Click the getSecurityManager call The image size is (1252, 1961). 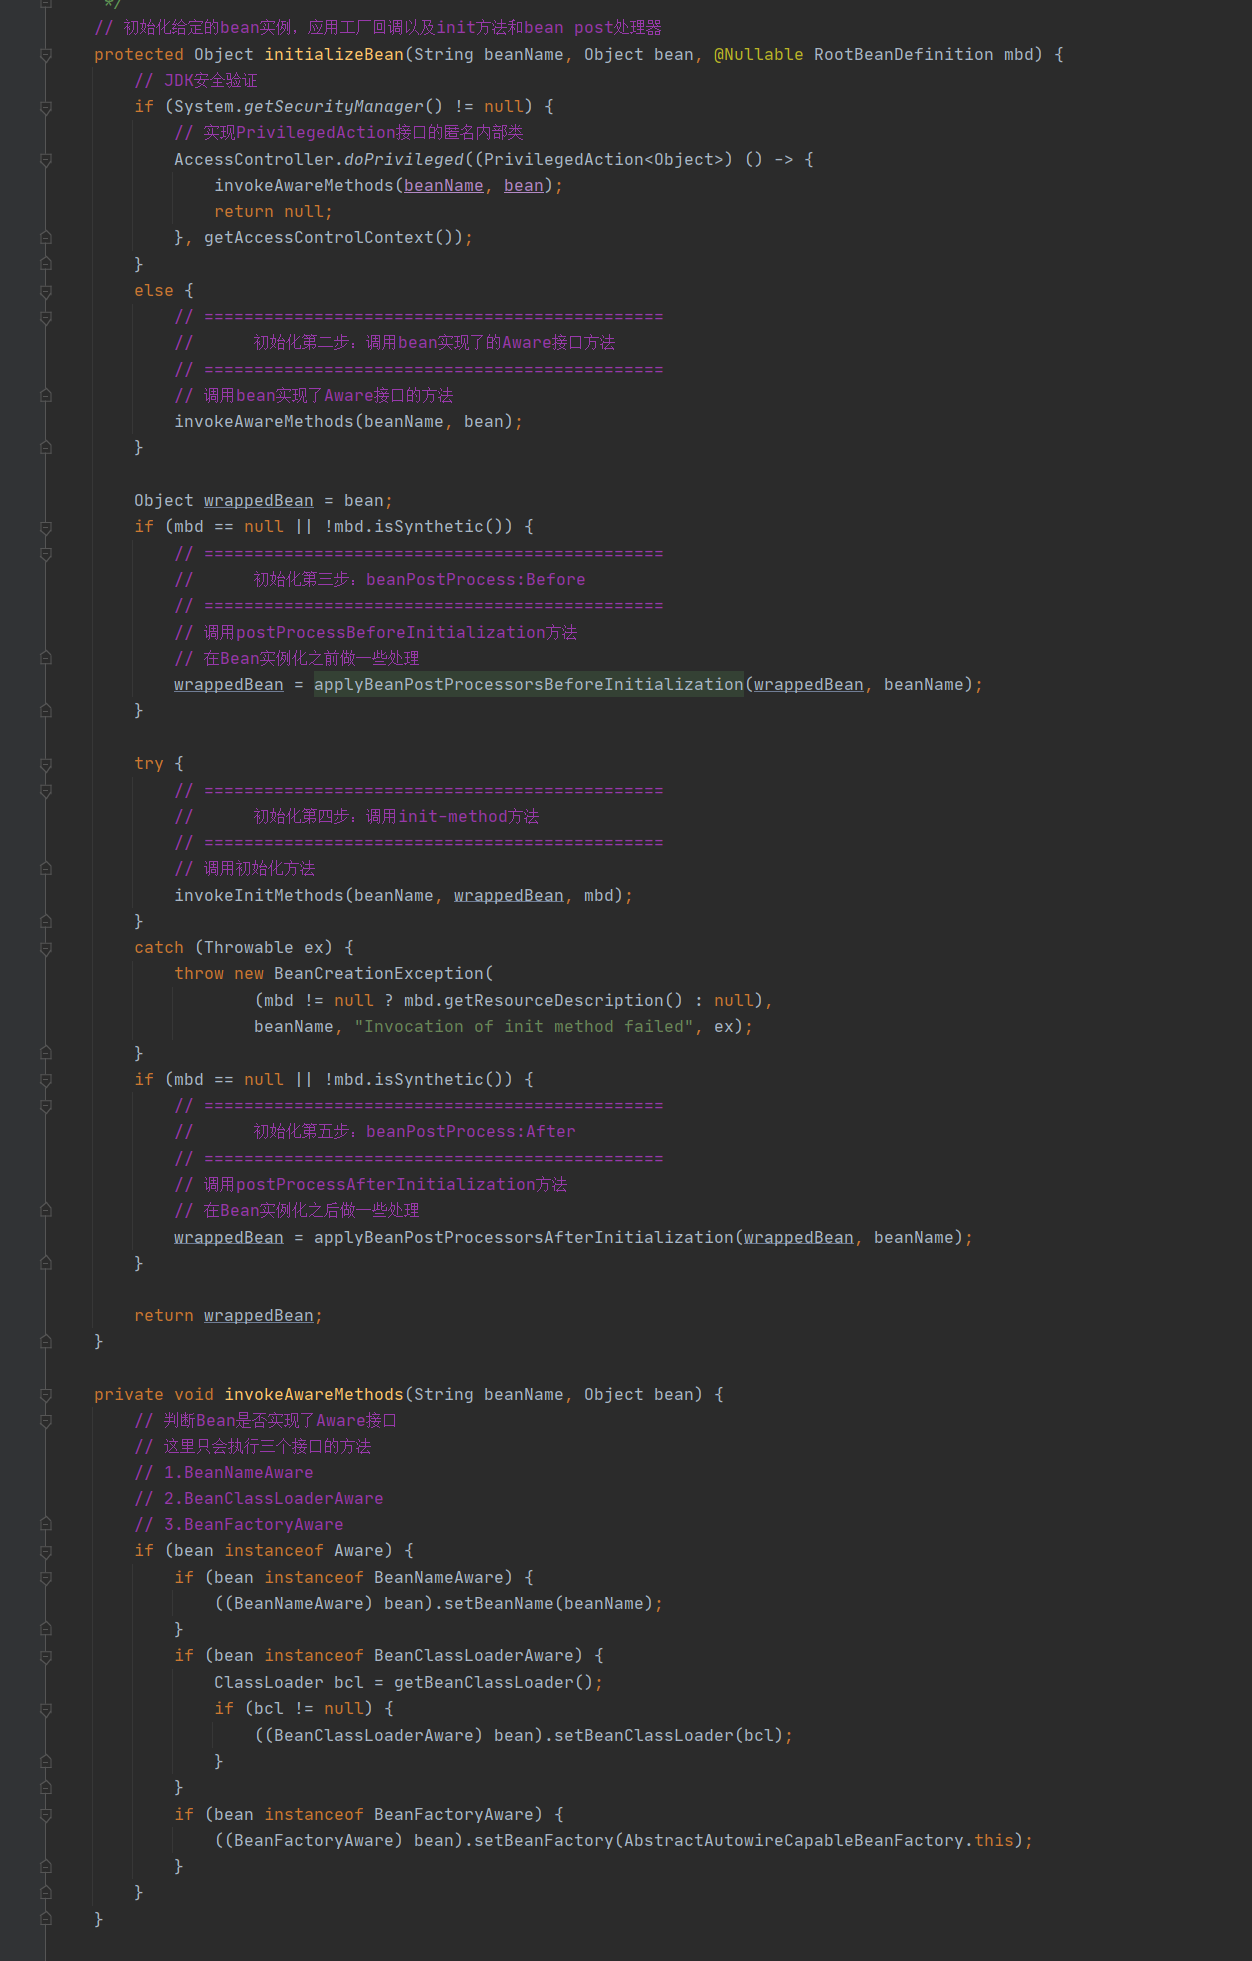(333, 107)
